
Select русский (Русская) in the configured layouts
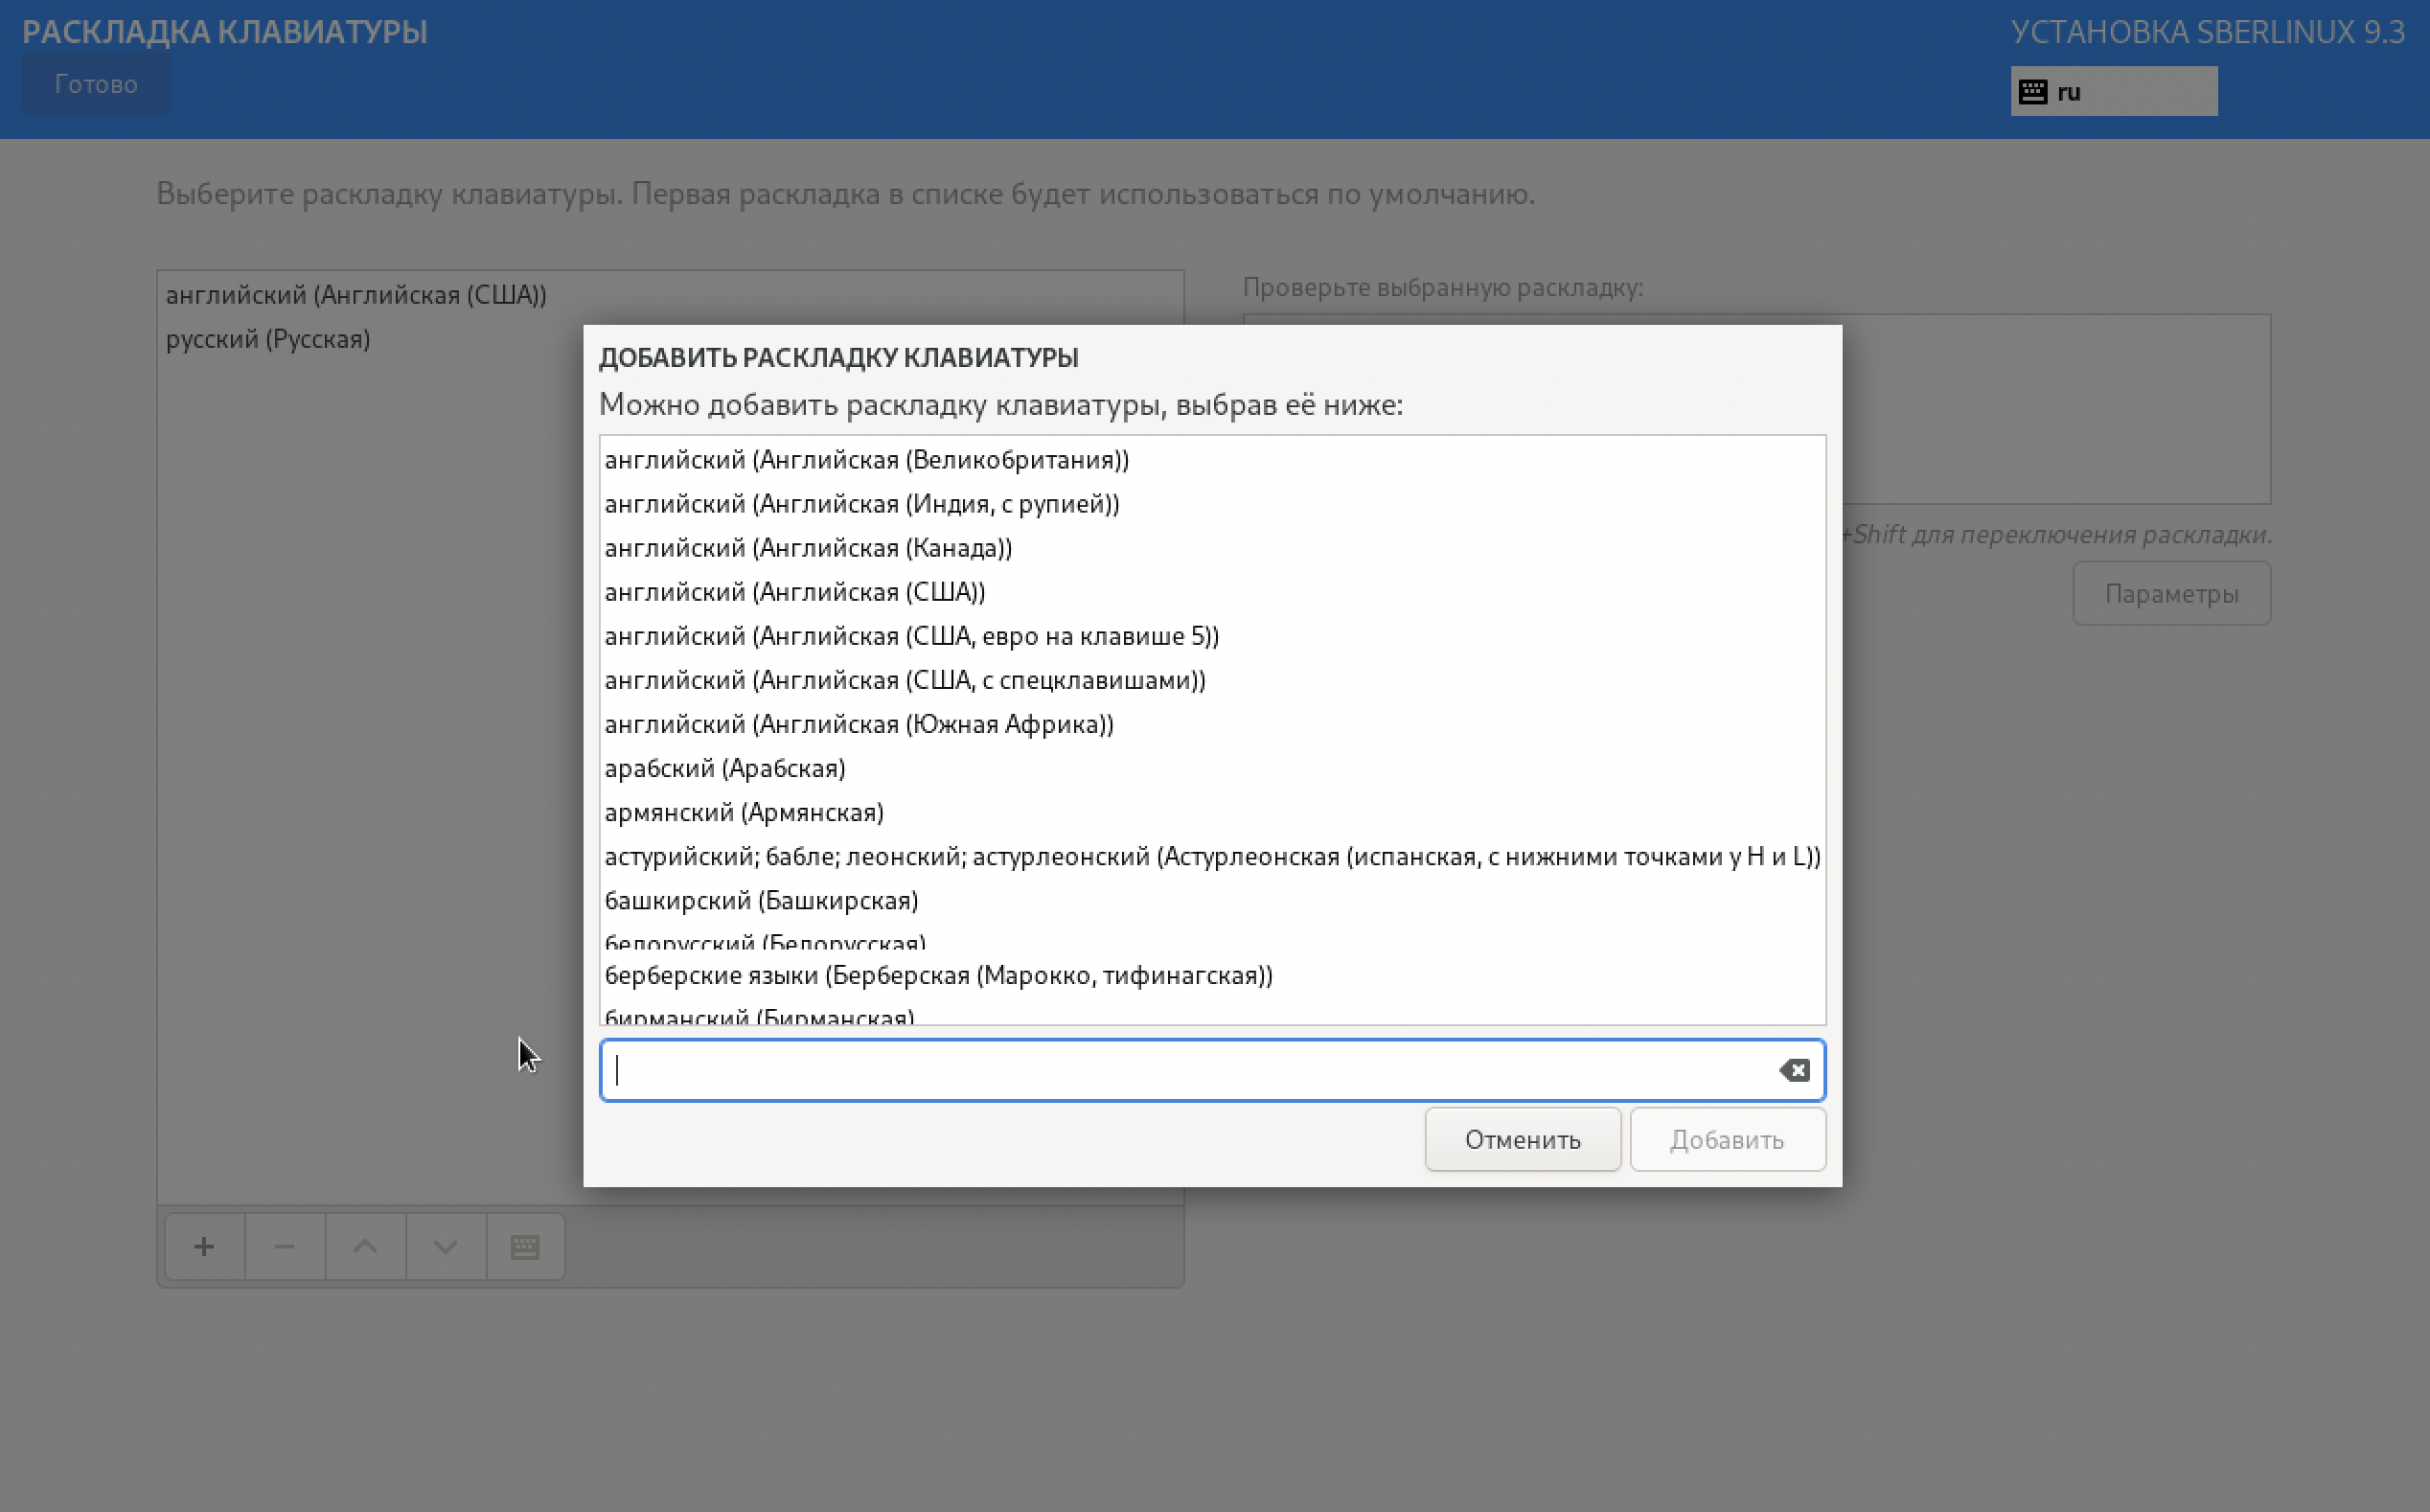(x=268, y=339)
